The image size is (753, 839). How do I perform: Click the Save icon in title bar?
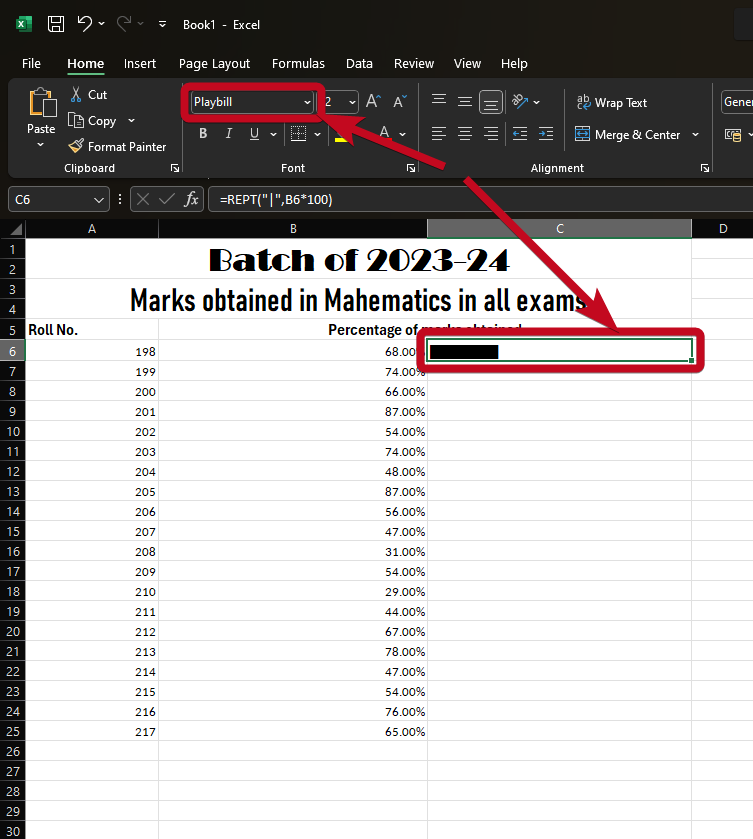56,24
